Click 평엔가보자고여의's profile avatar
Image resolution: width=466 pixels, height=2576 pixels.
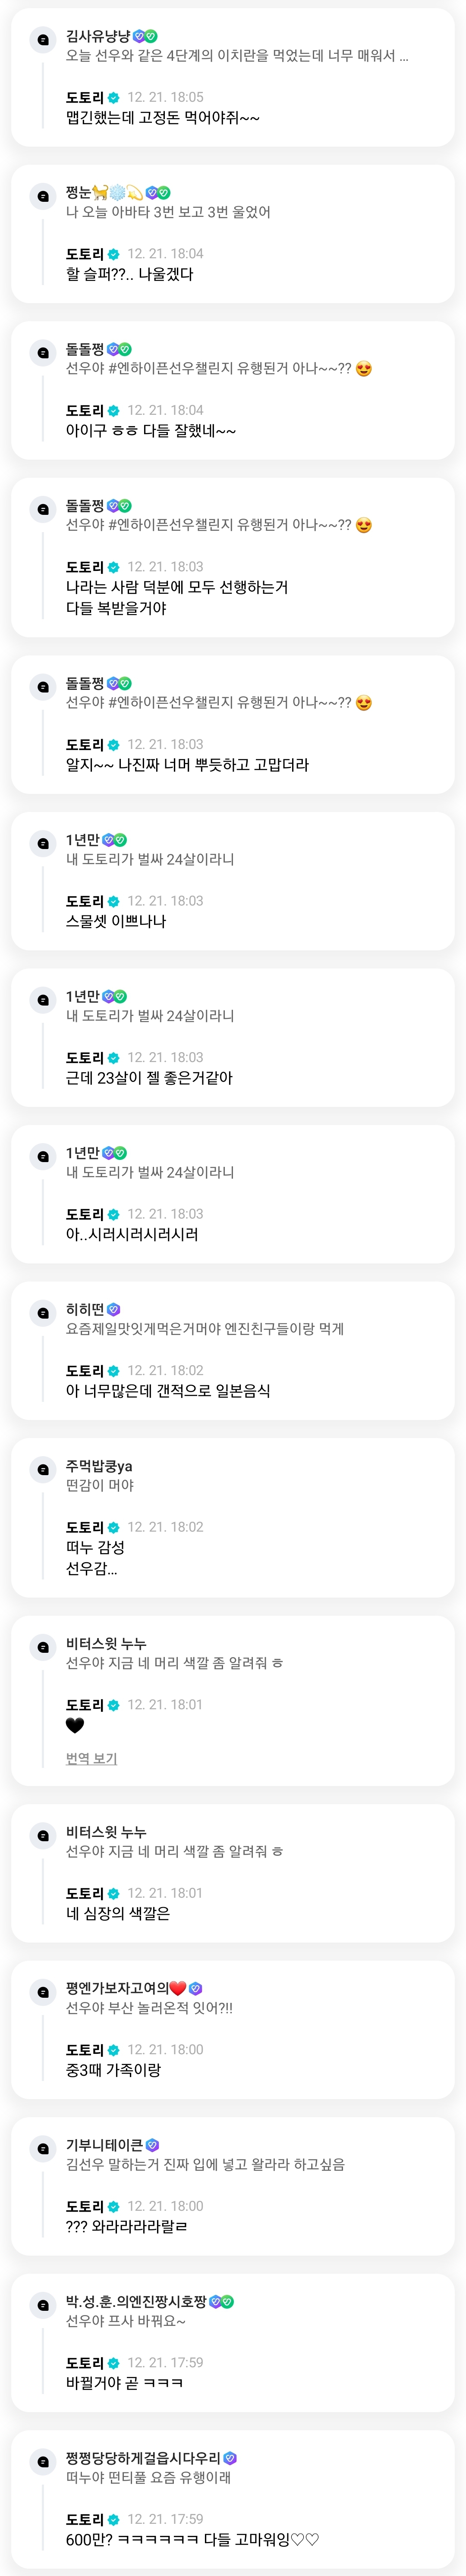[42, 1992]
